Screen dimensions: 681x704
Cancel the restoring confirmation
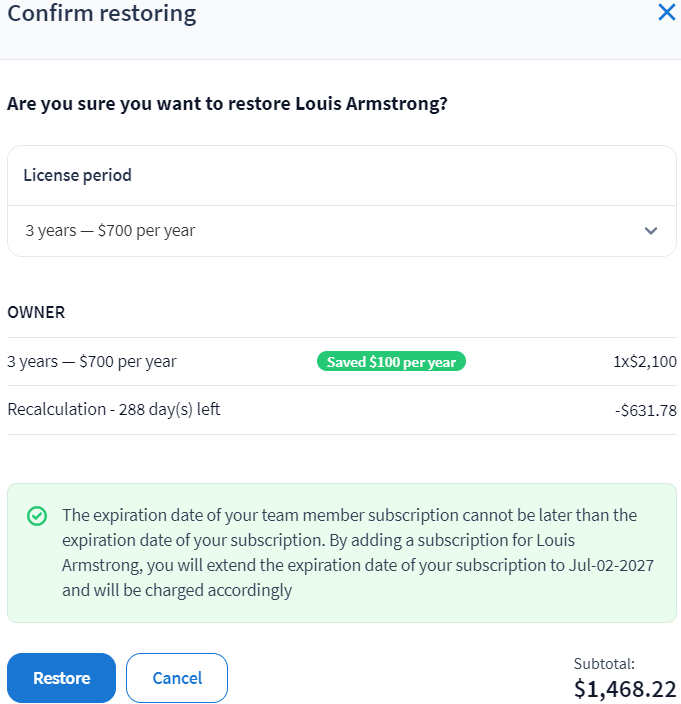coord(177,678)
